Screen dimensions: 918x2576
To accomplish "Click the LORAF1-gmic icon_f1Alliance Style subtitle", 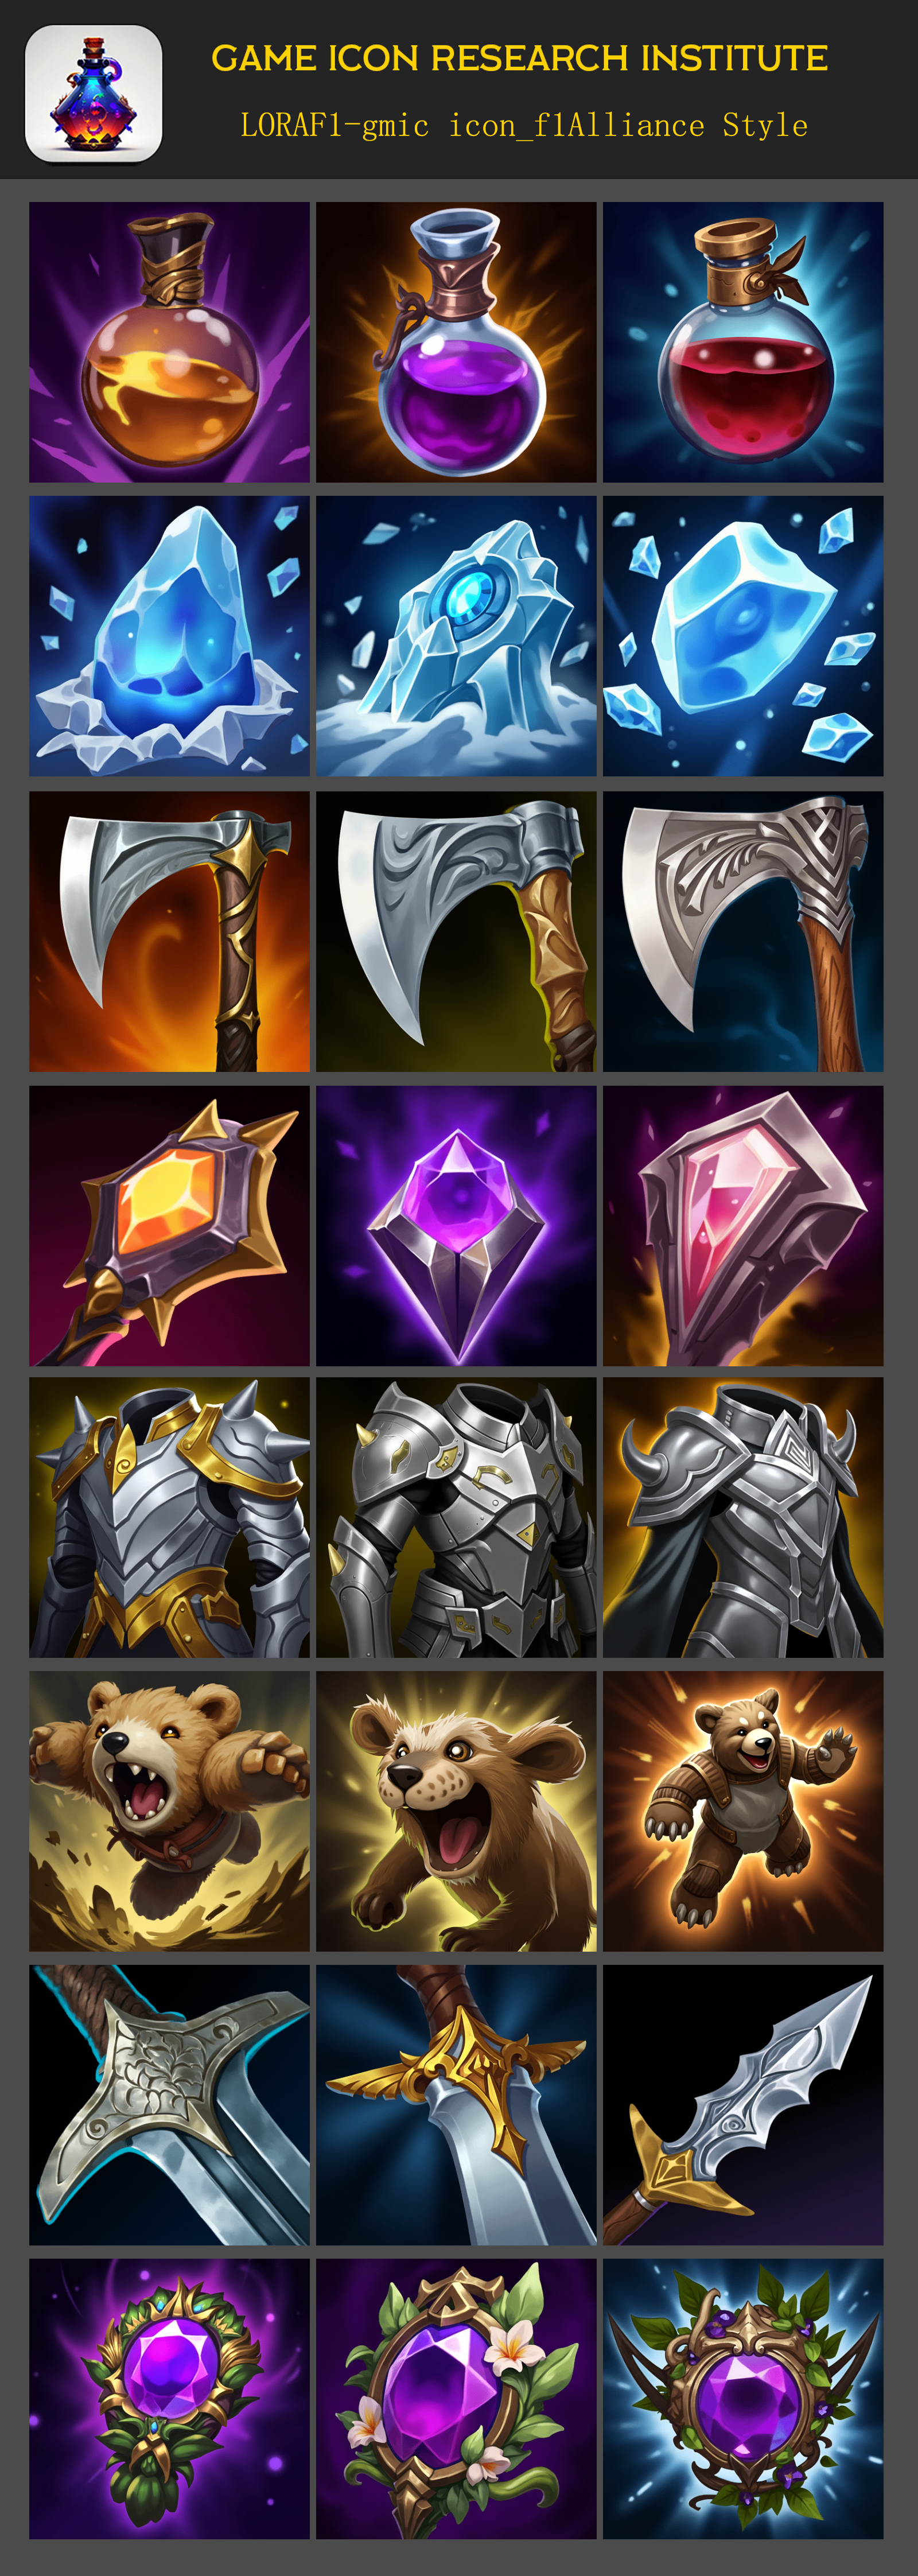I will pyautogui.click(x=524, y=125).
